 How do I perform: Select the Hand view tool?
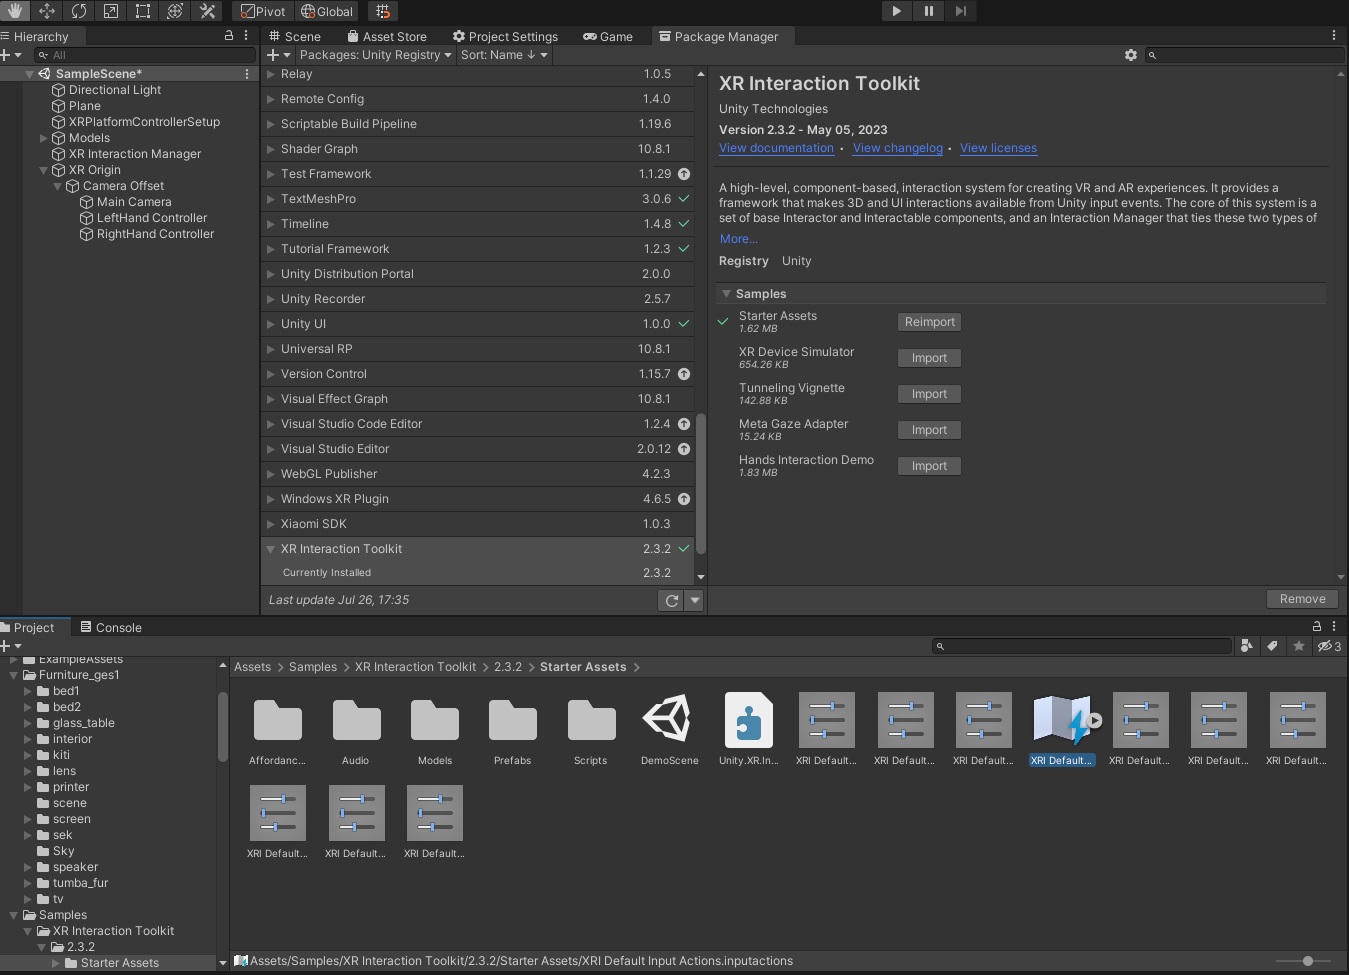tap(15, 11)
